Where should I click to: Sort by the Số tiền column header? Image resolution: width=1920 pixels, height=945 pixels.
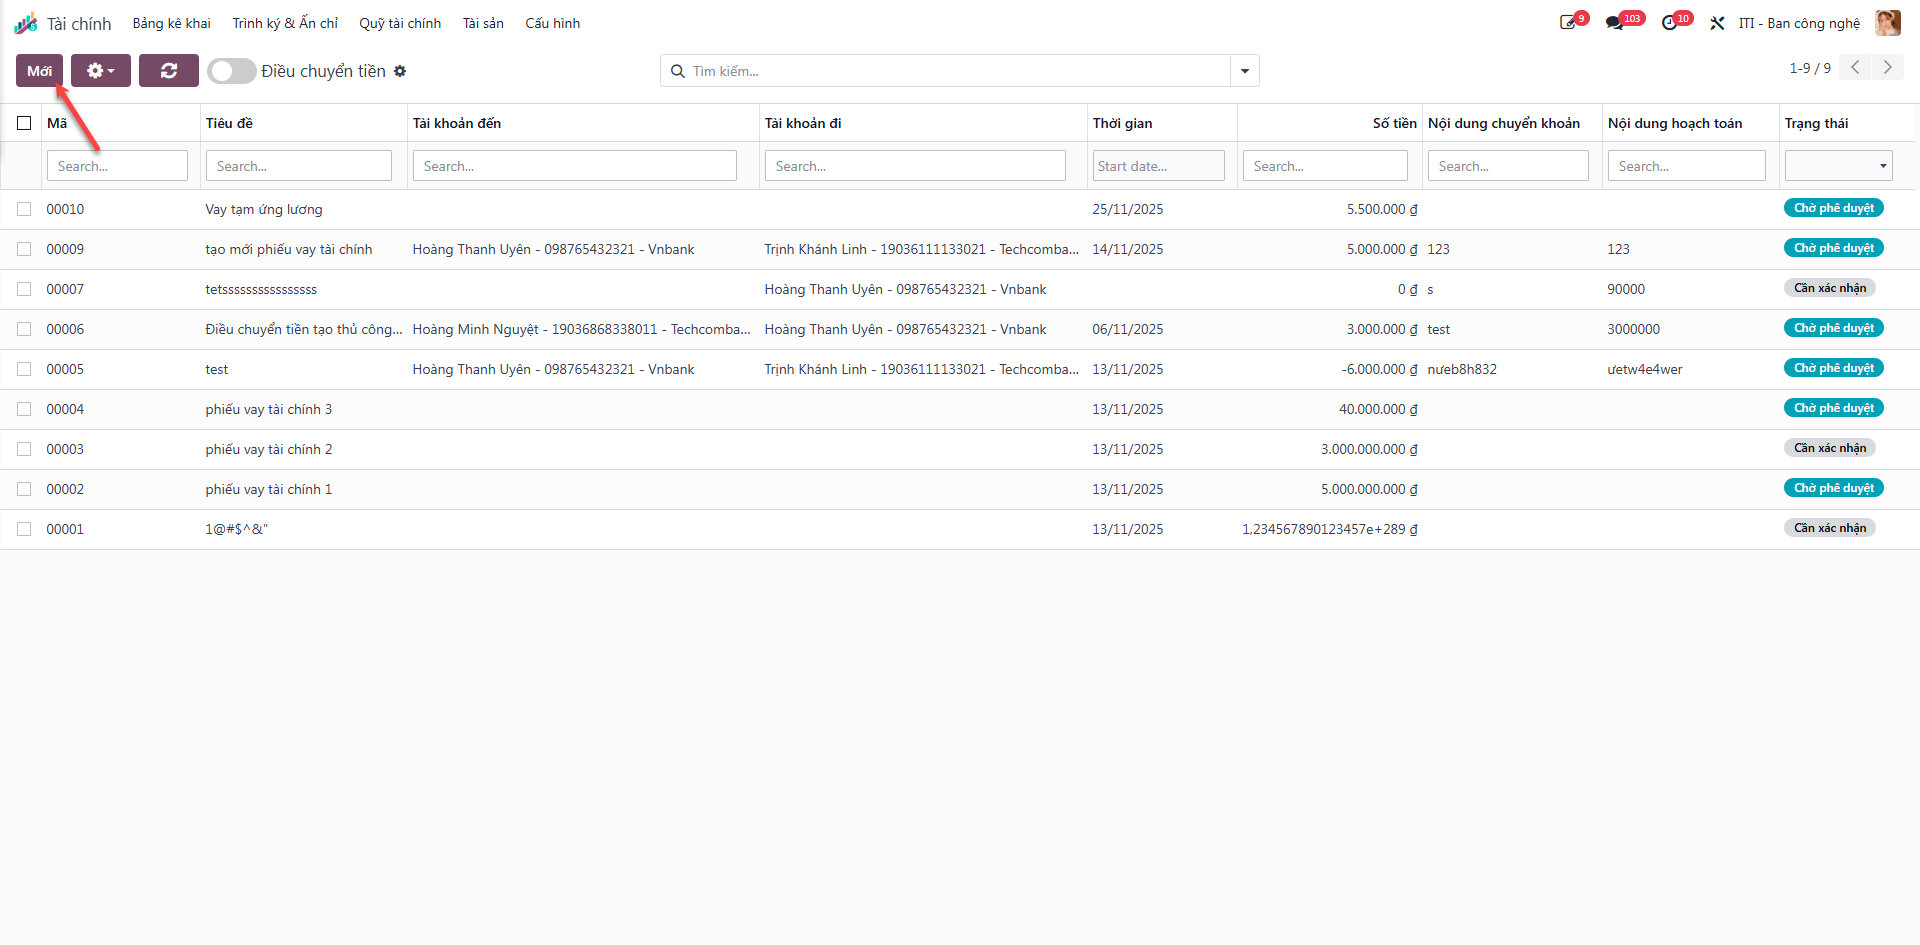[1394, 123]
